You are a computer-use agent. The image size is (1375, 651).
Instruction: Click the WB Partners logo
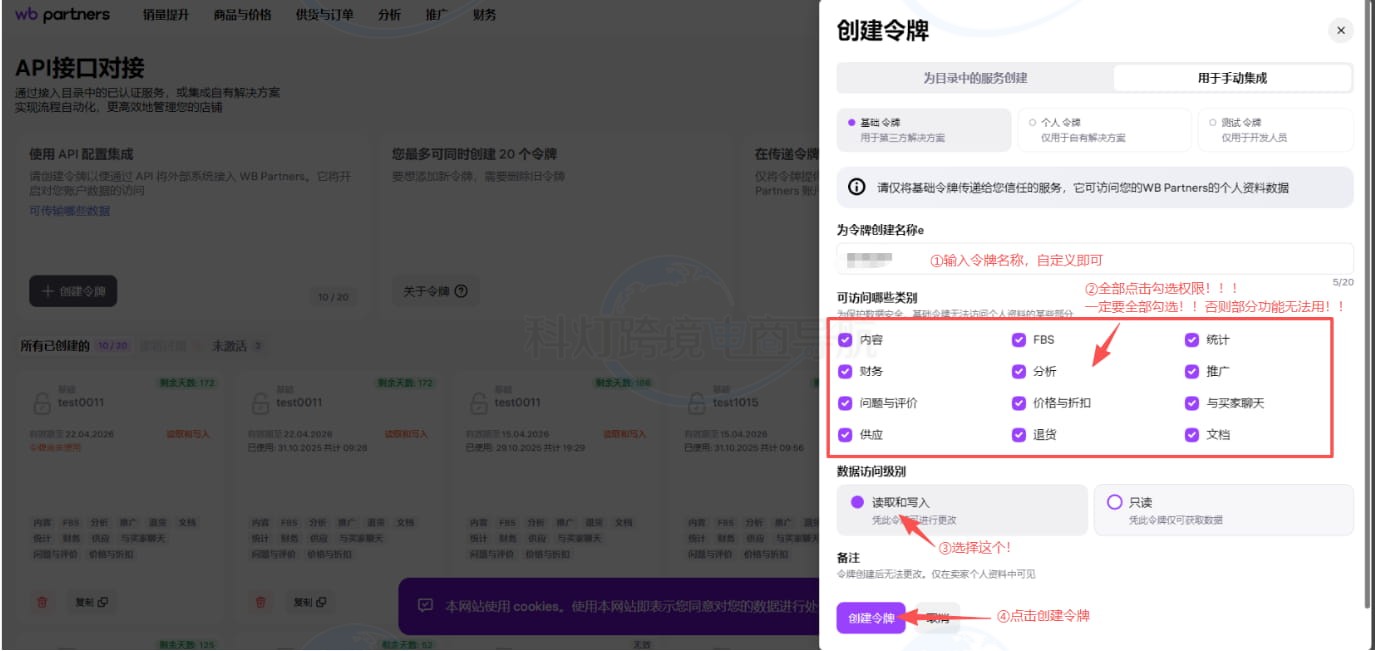63,15
